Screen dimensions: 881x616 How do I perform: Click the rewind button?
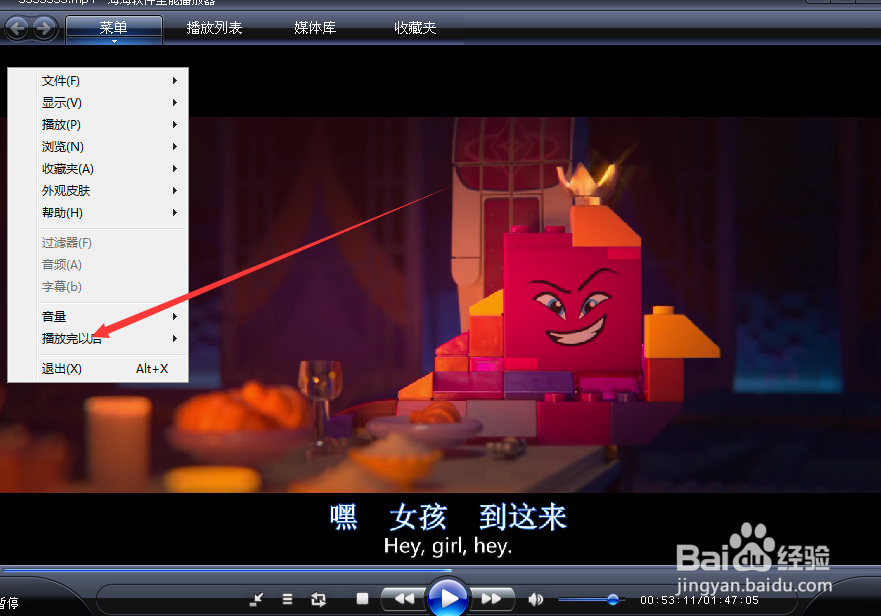404,599
